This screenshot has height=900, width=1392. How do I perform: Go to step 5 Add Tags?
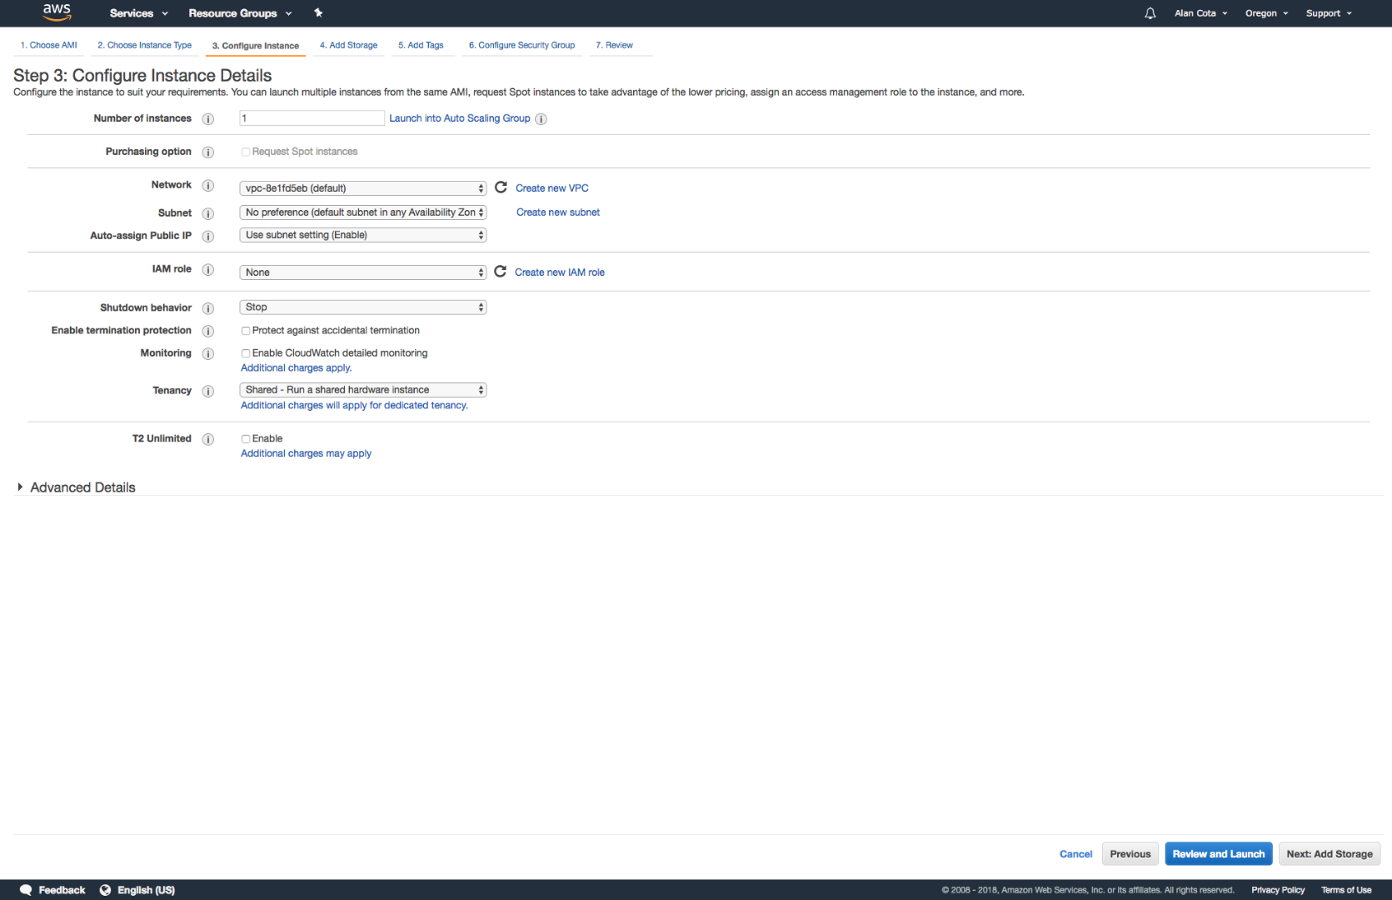(x=421, y=45)
